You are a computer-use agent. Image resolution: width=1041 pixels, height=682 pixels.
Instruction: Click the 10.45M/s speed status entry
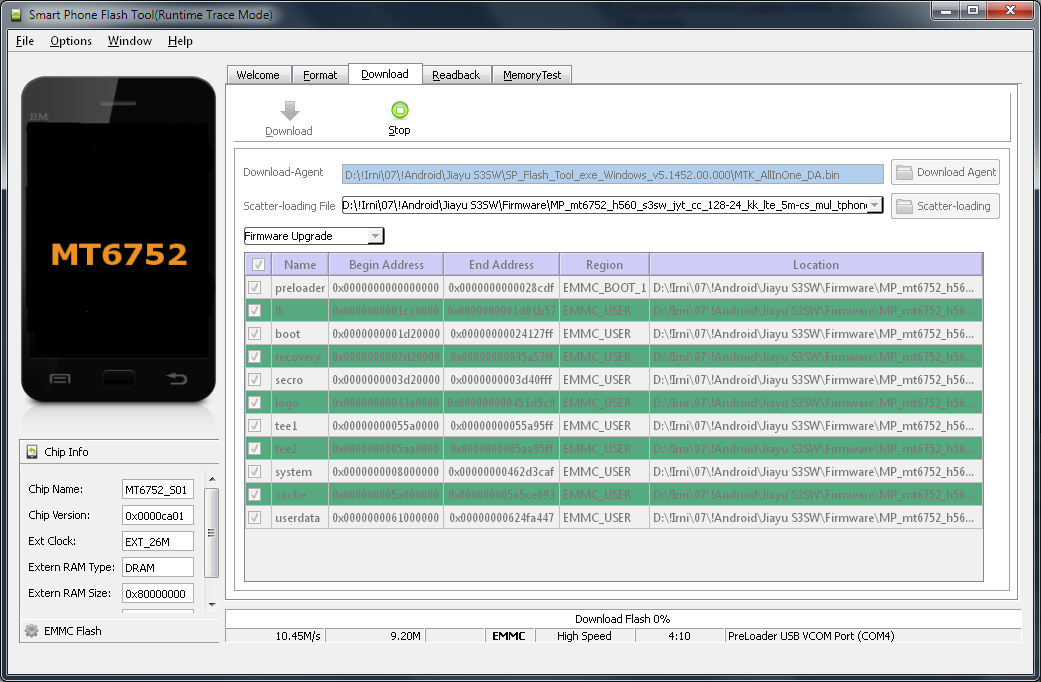(275, 636)
